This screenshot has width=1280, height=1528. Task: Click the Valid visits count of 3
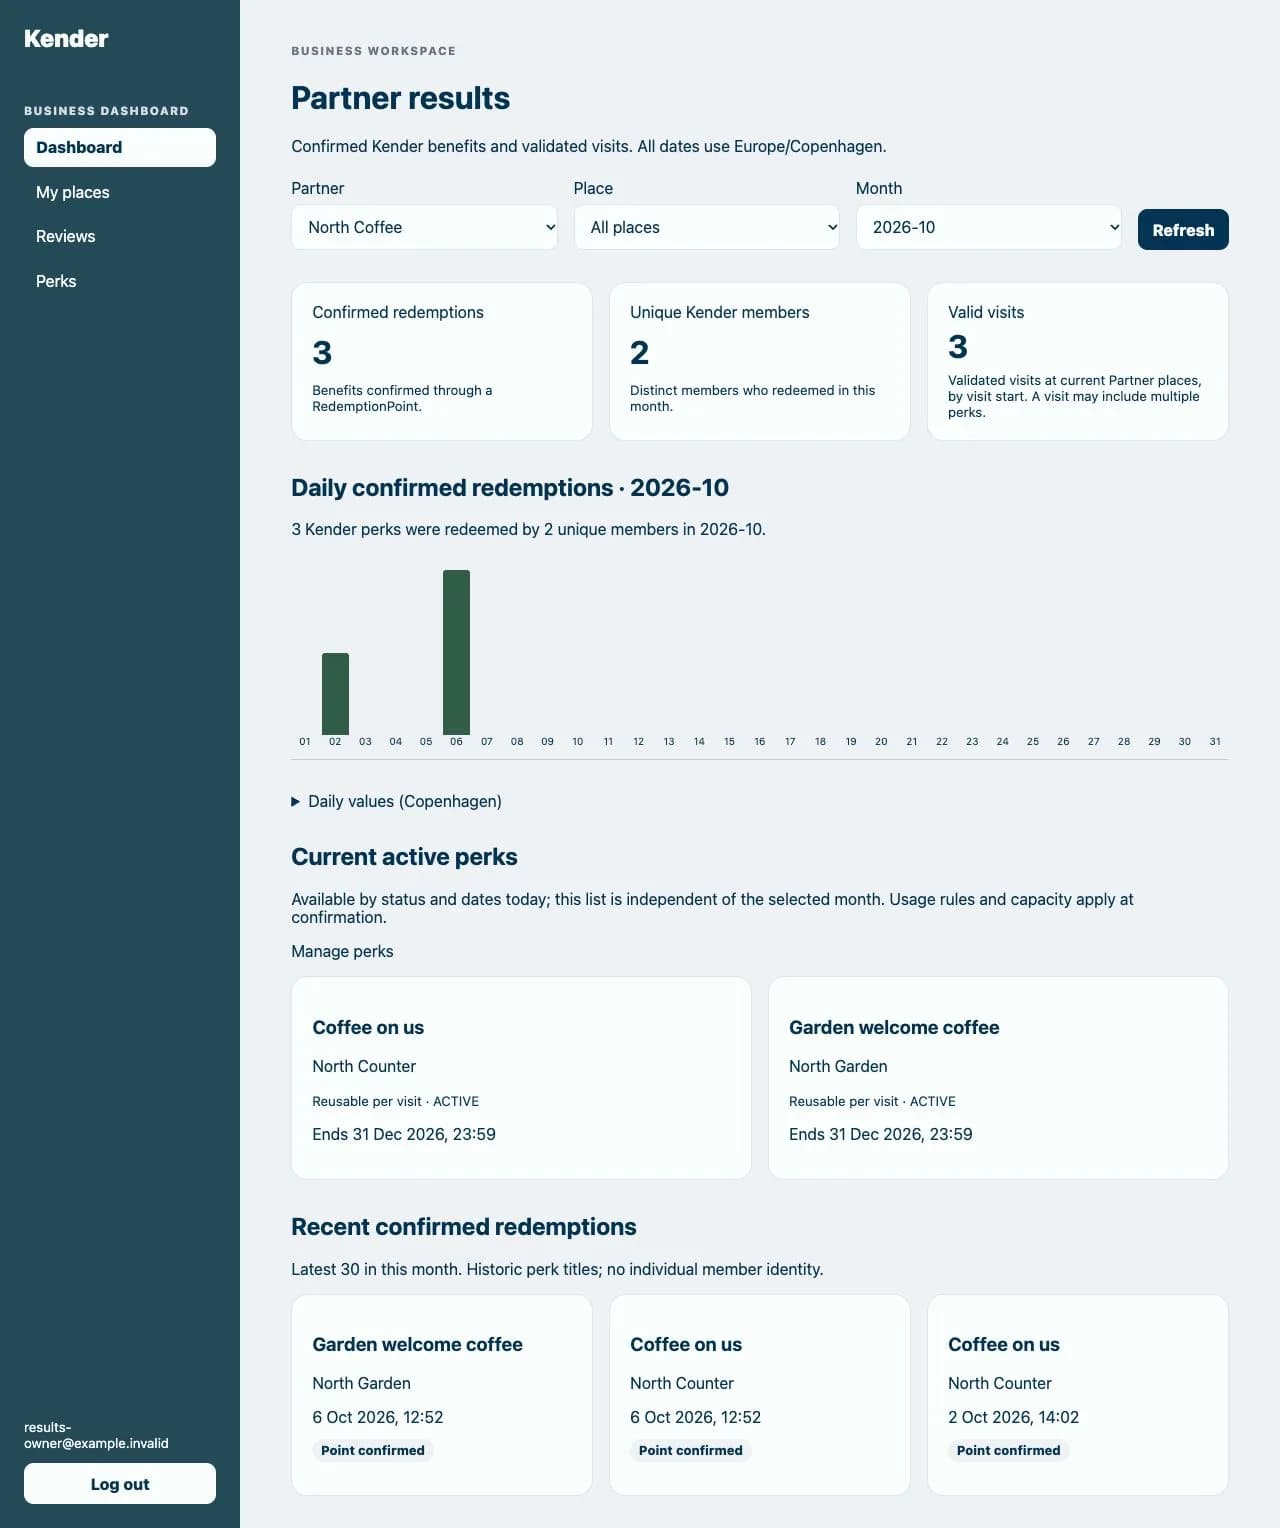click(958, 346)
